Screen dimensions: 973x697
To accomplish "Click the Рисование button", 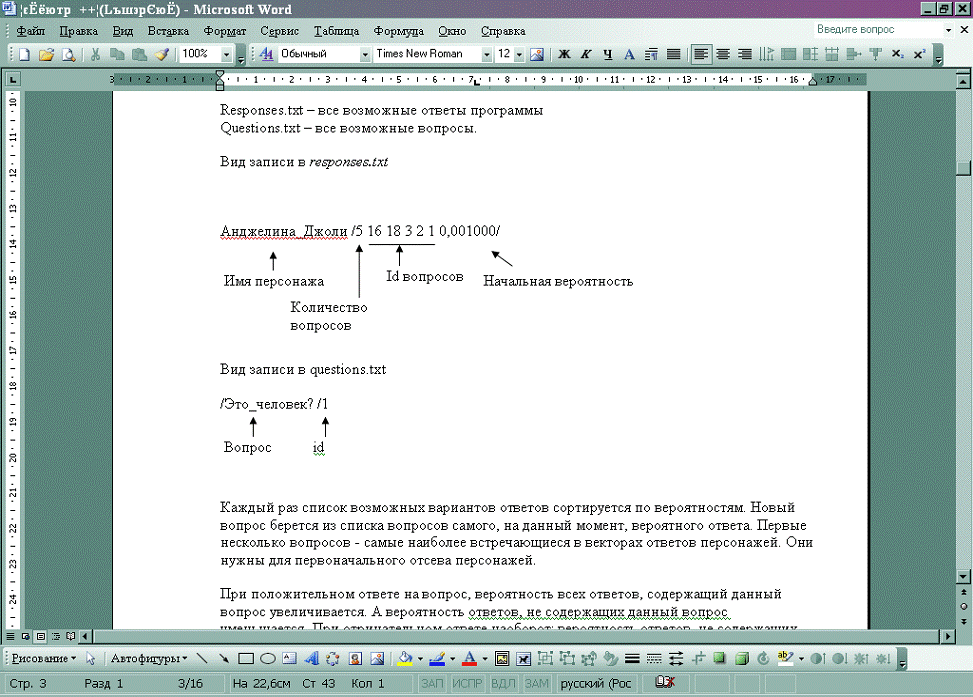I will (42, 659).
